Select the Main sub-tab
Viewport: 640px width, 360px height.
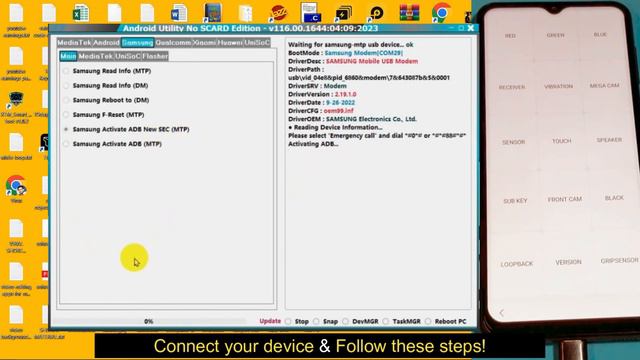coord(68,56)
